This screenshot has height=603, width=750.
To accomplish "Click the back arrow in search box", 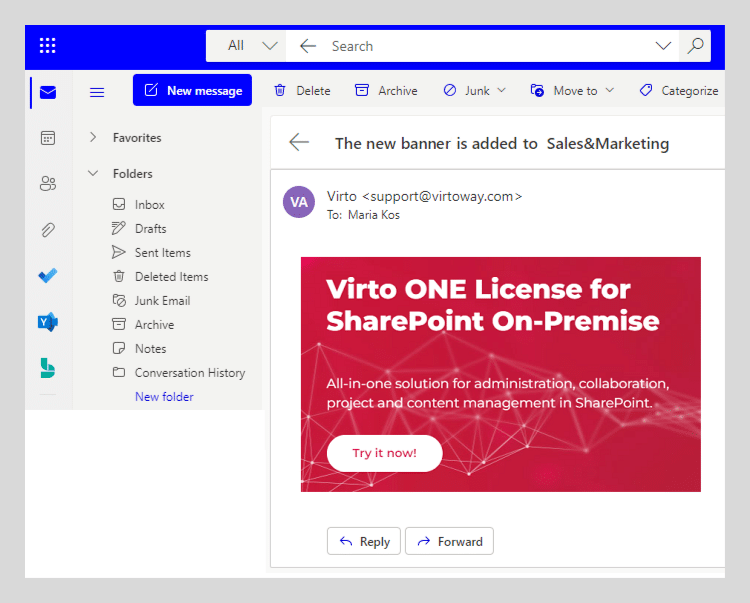I will point(308,46).
